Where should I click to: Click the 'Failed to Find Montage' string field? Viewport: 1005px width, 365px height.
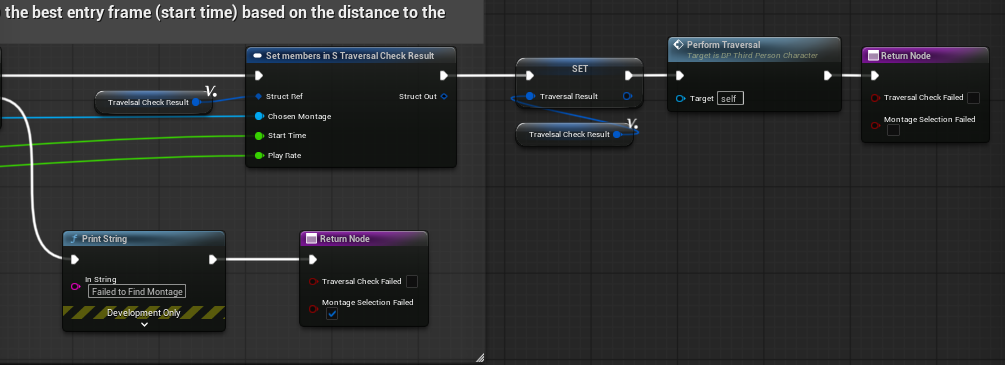(x=137, y=291)
